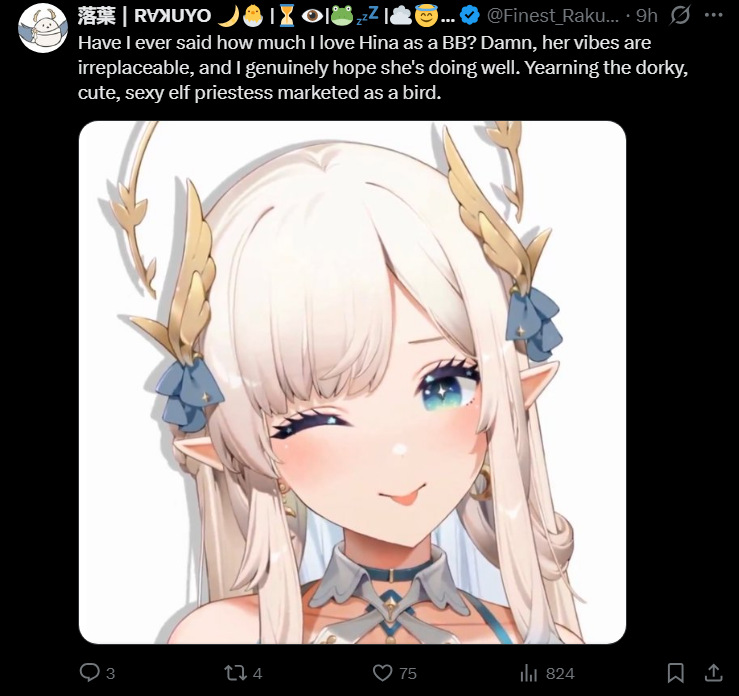Click the 75 likes count

[408, 673]
